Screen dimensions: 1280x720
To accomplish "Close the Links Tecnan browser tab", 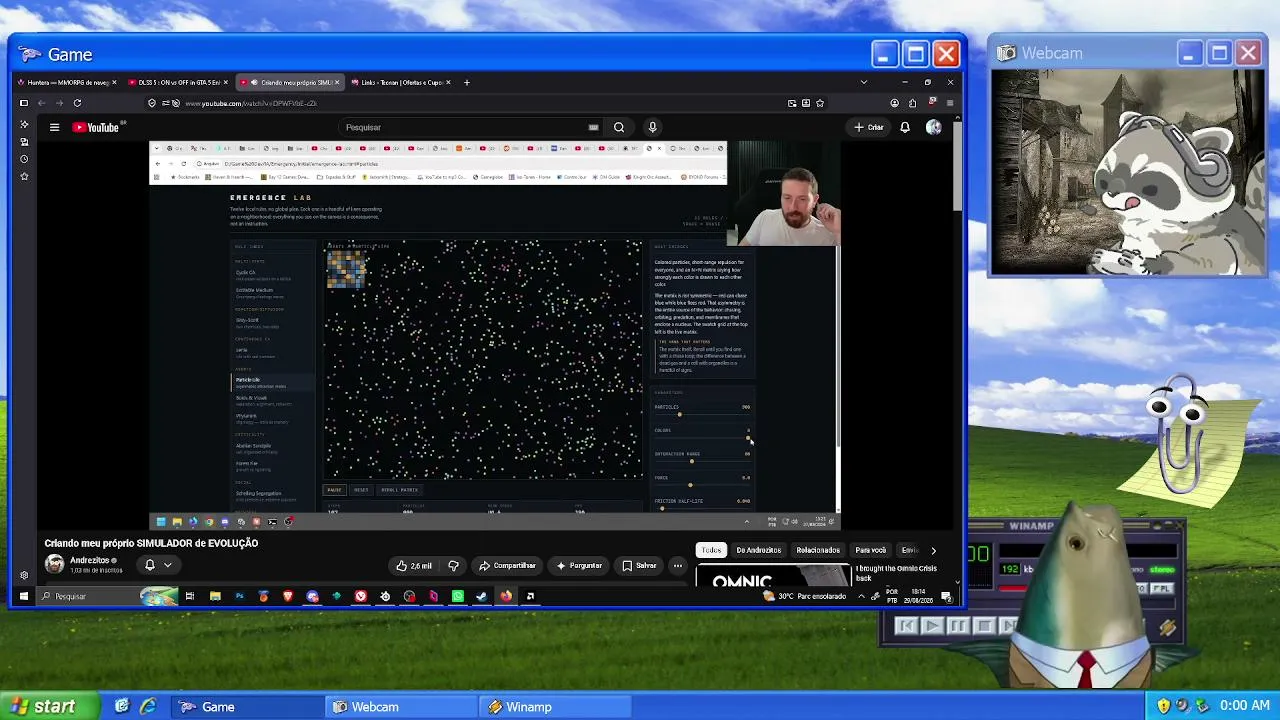I will [x=448, y=82].
